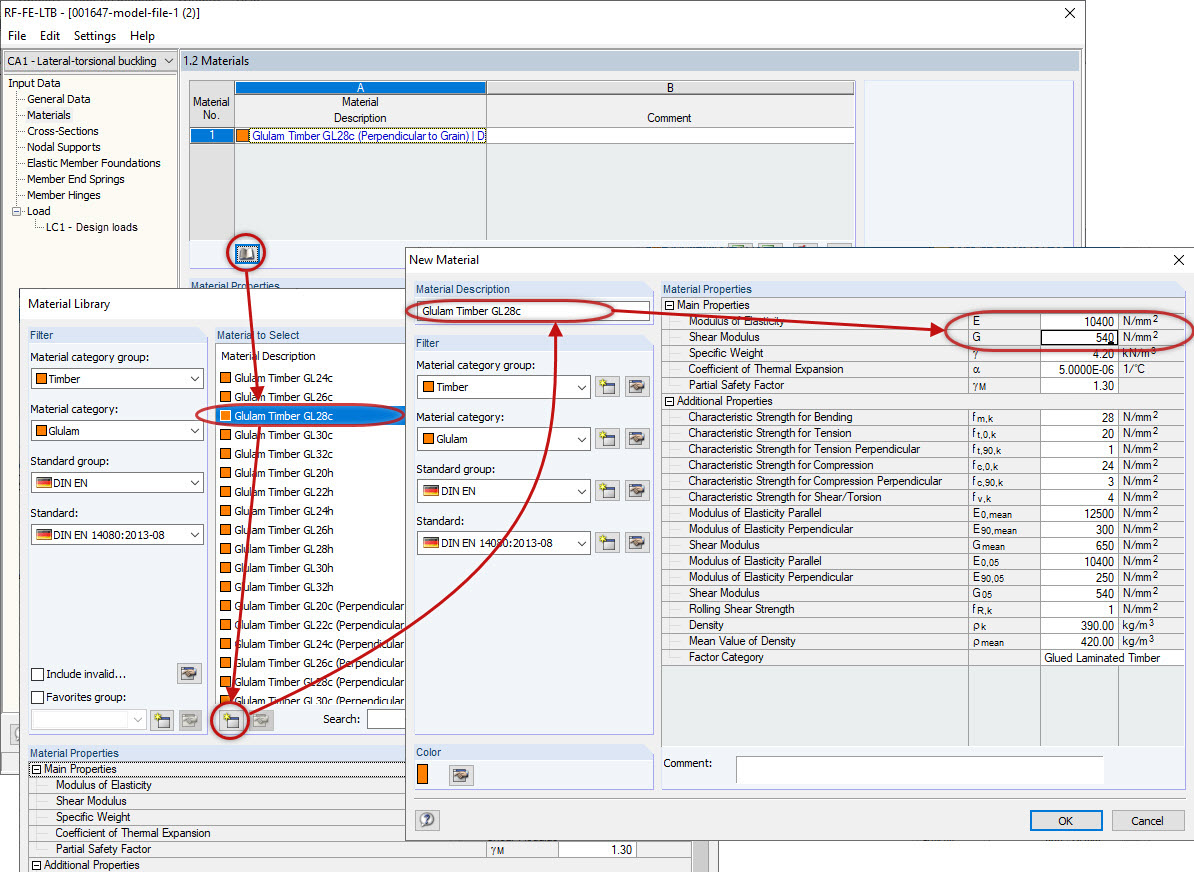Open help via the question mark icon

coord(427,819)
